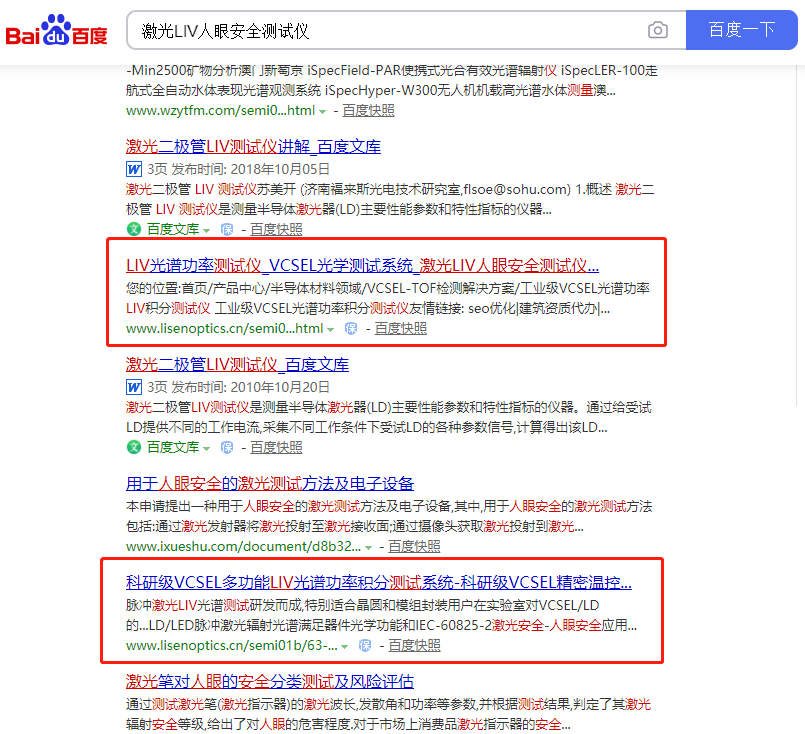Click green 百度文库 badge icon under 2018 result

click(134, 229)
